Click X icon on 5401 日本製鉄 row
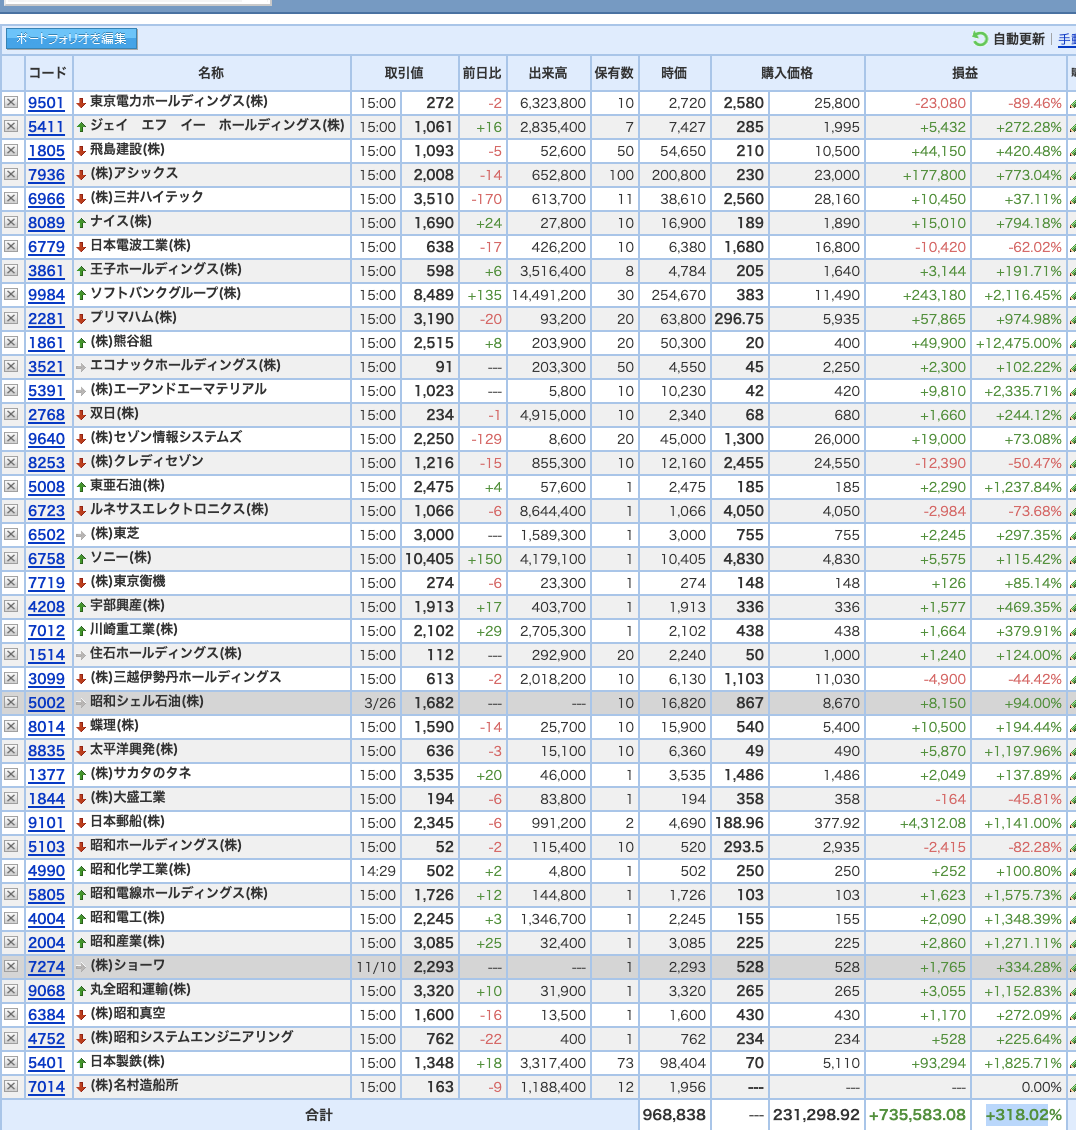1076x1130 pixels. point(11,1062)
